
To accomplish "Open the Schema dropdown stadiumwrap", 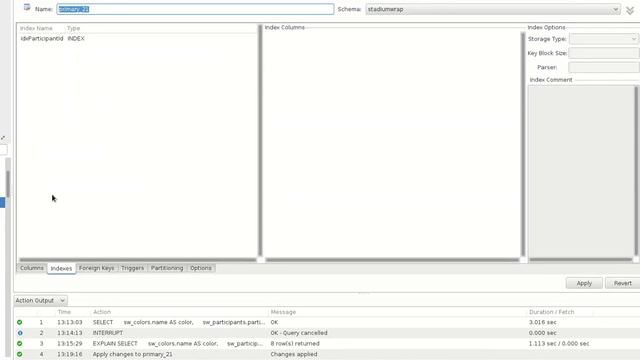I will point(493,9).
